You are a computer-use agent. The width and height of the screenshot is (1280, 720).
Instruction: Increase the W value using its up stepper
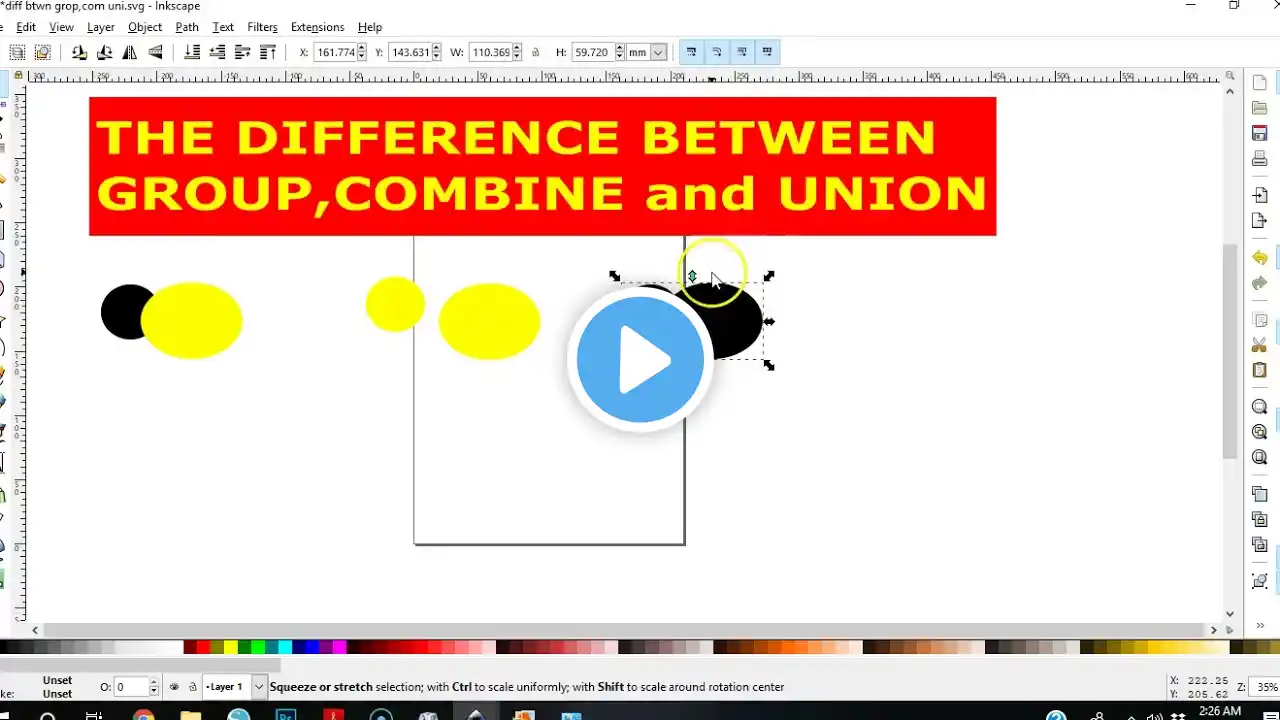[516, 48]
